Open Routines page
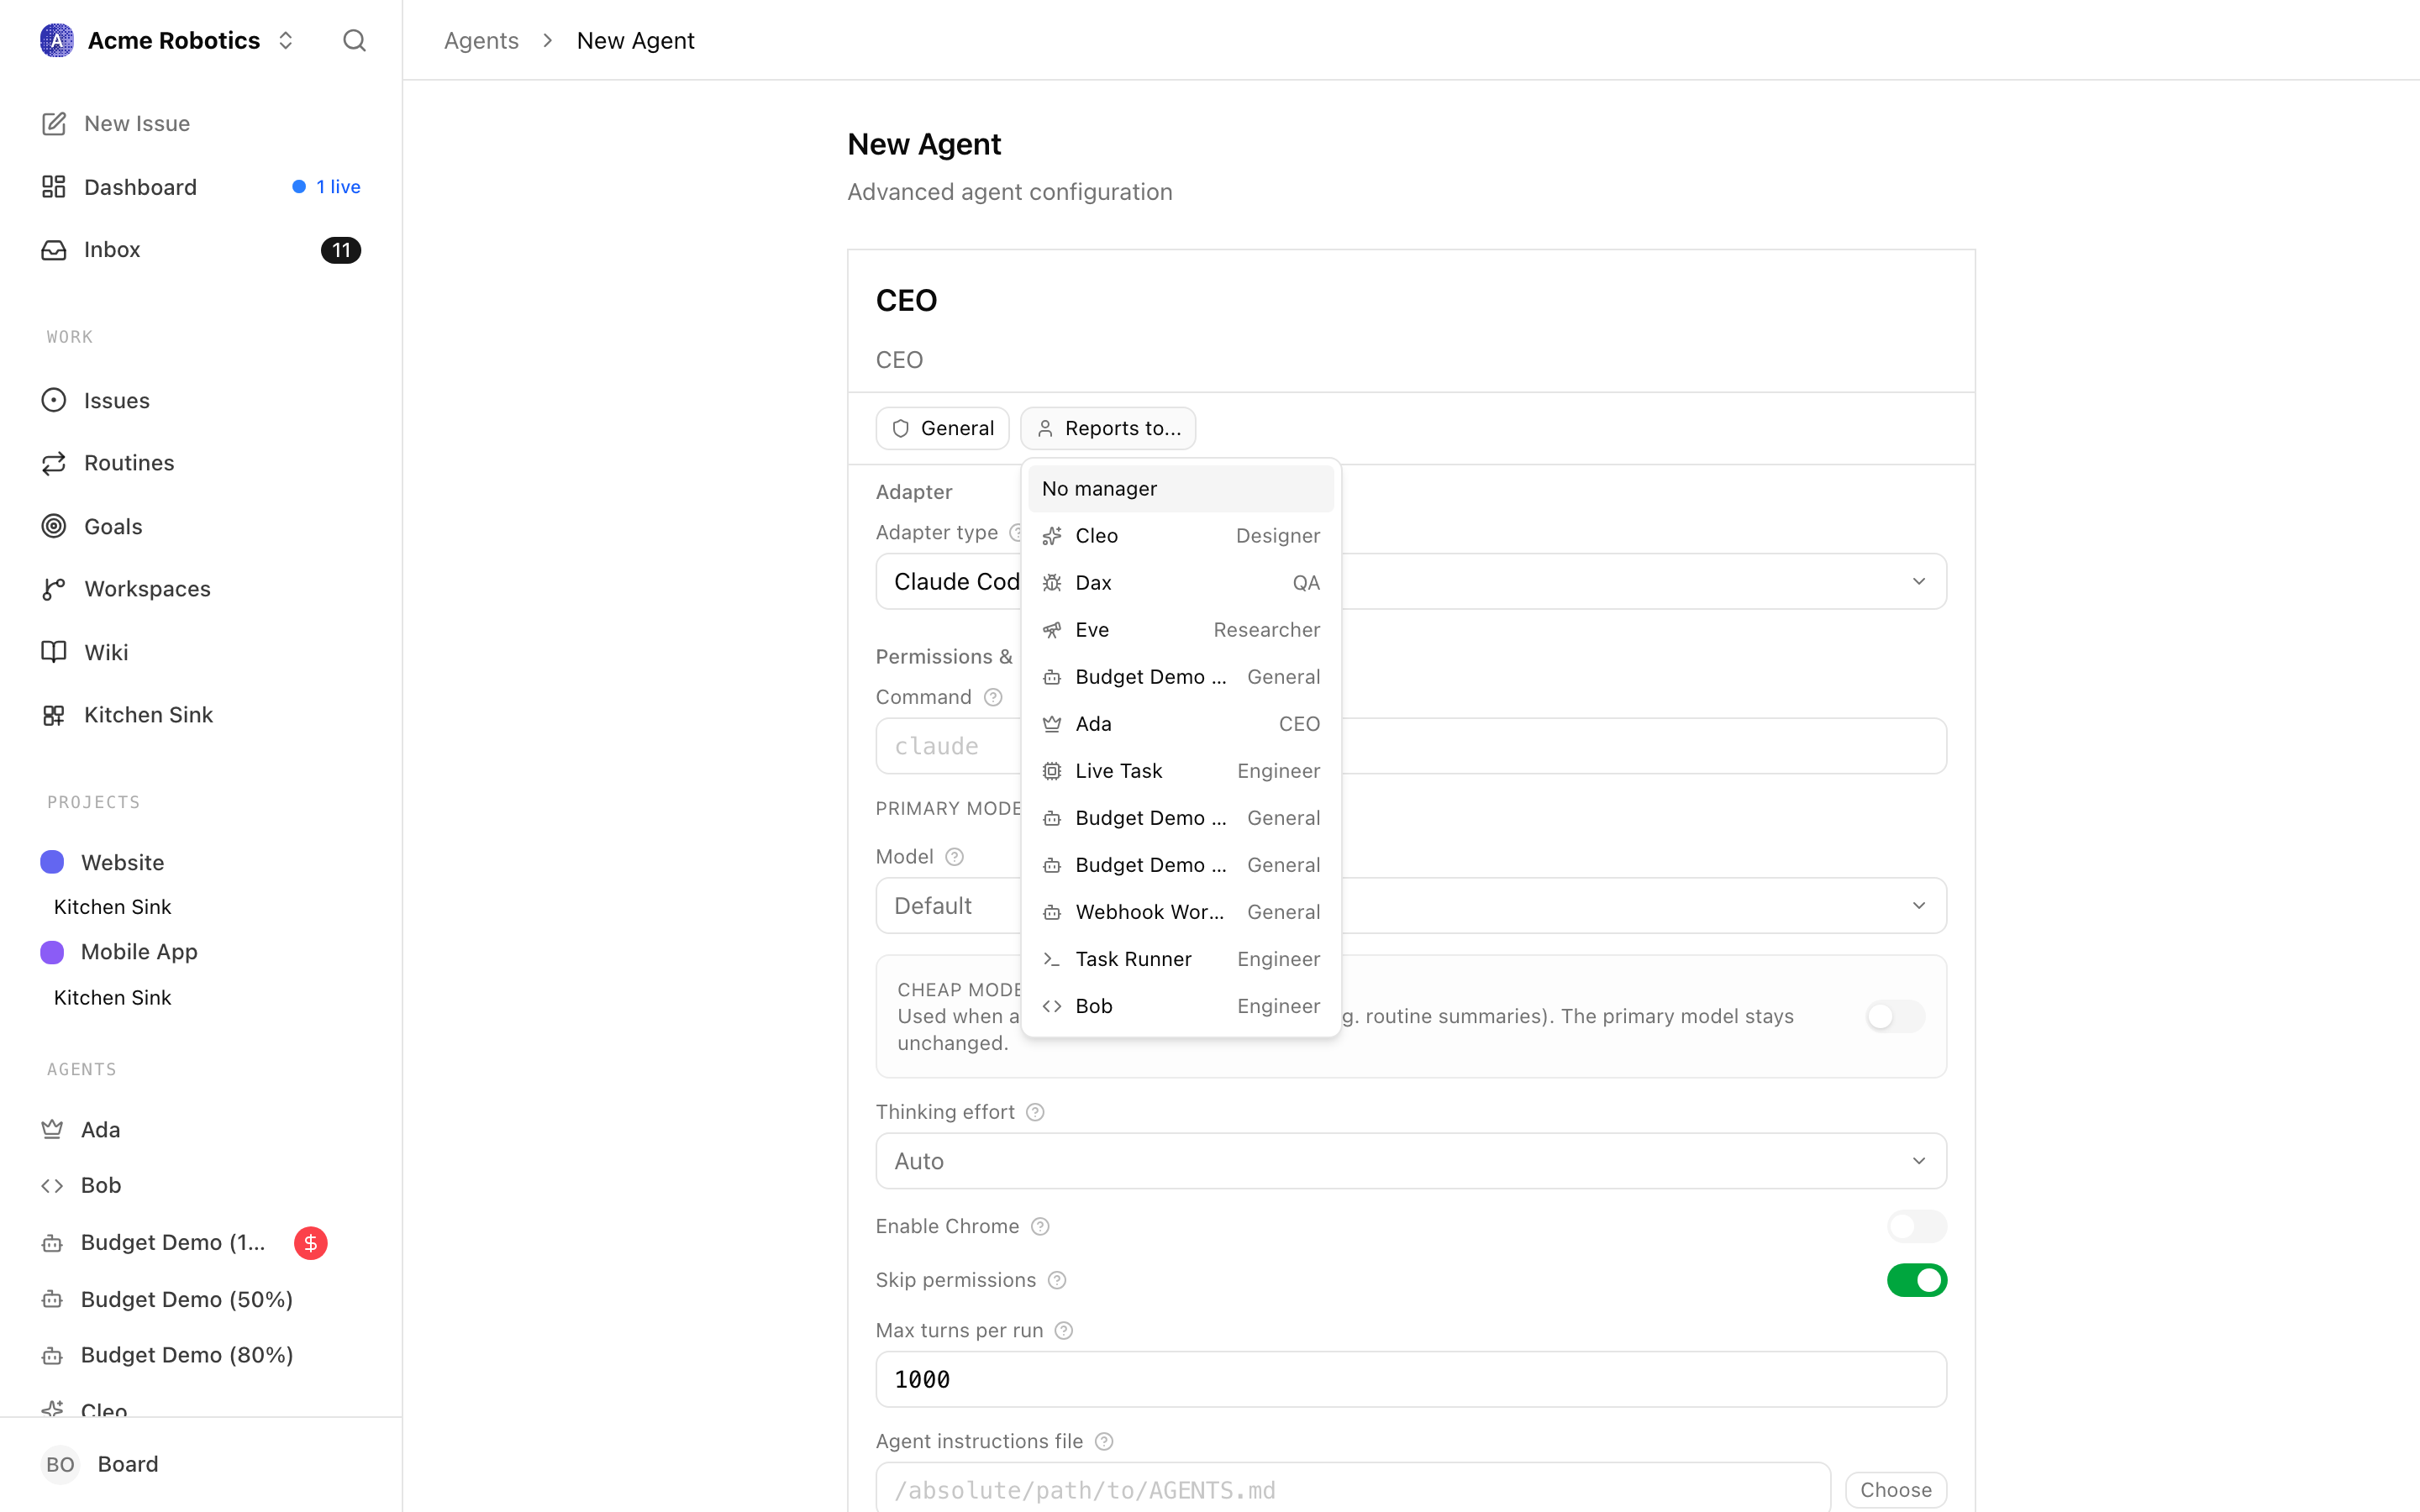This screenshot has height=1512, width=2420. (200, 463)
